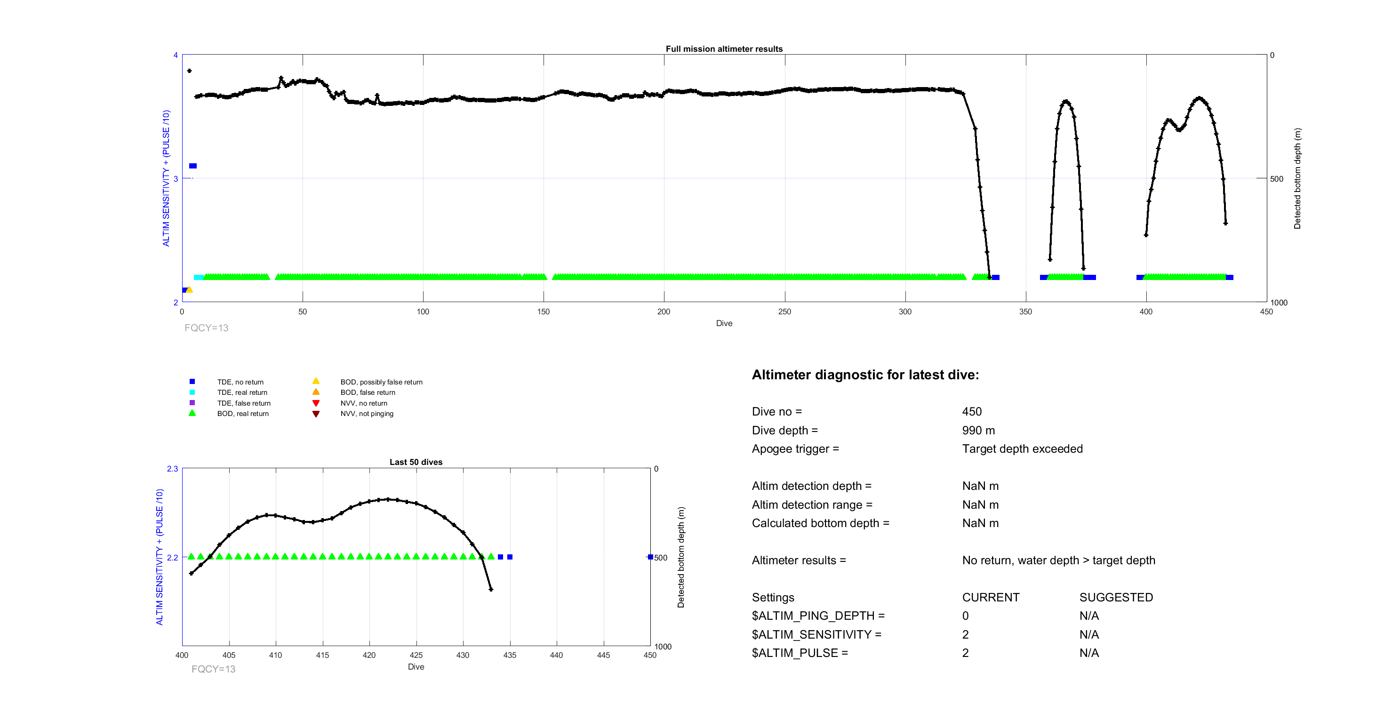Select the legend label 'BOD, possibly false return'
Viewport: 1400px width, 726px height.
coord(381,382)
